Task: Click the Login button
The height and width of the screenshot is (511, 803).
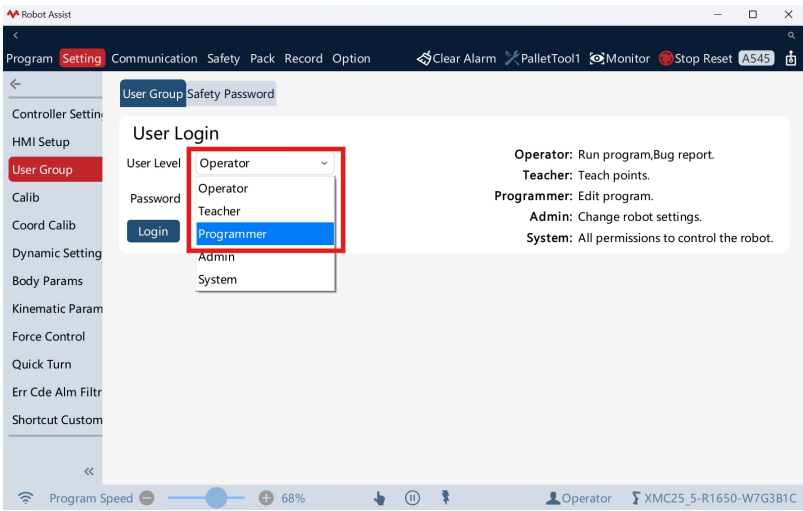Action: click(153, 231)
